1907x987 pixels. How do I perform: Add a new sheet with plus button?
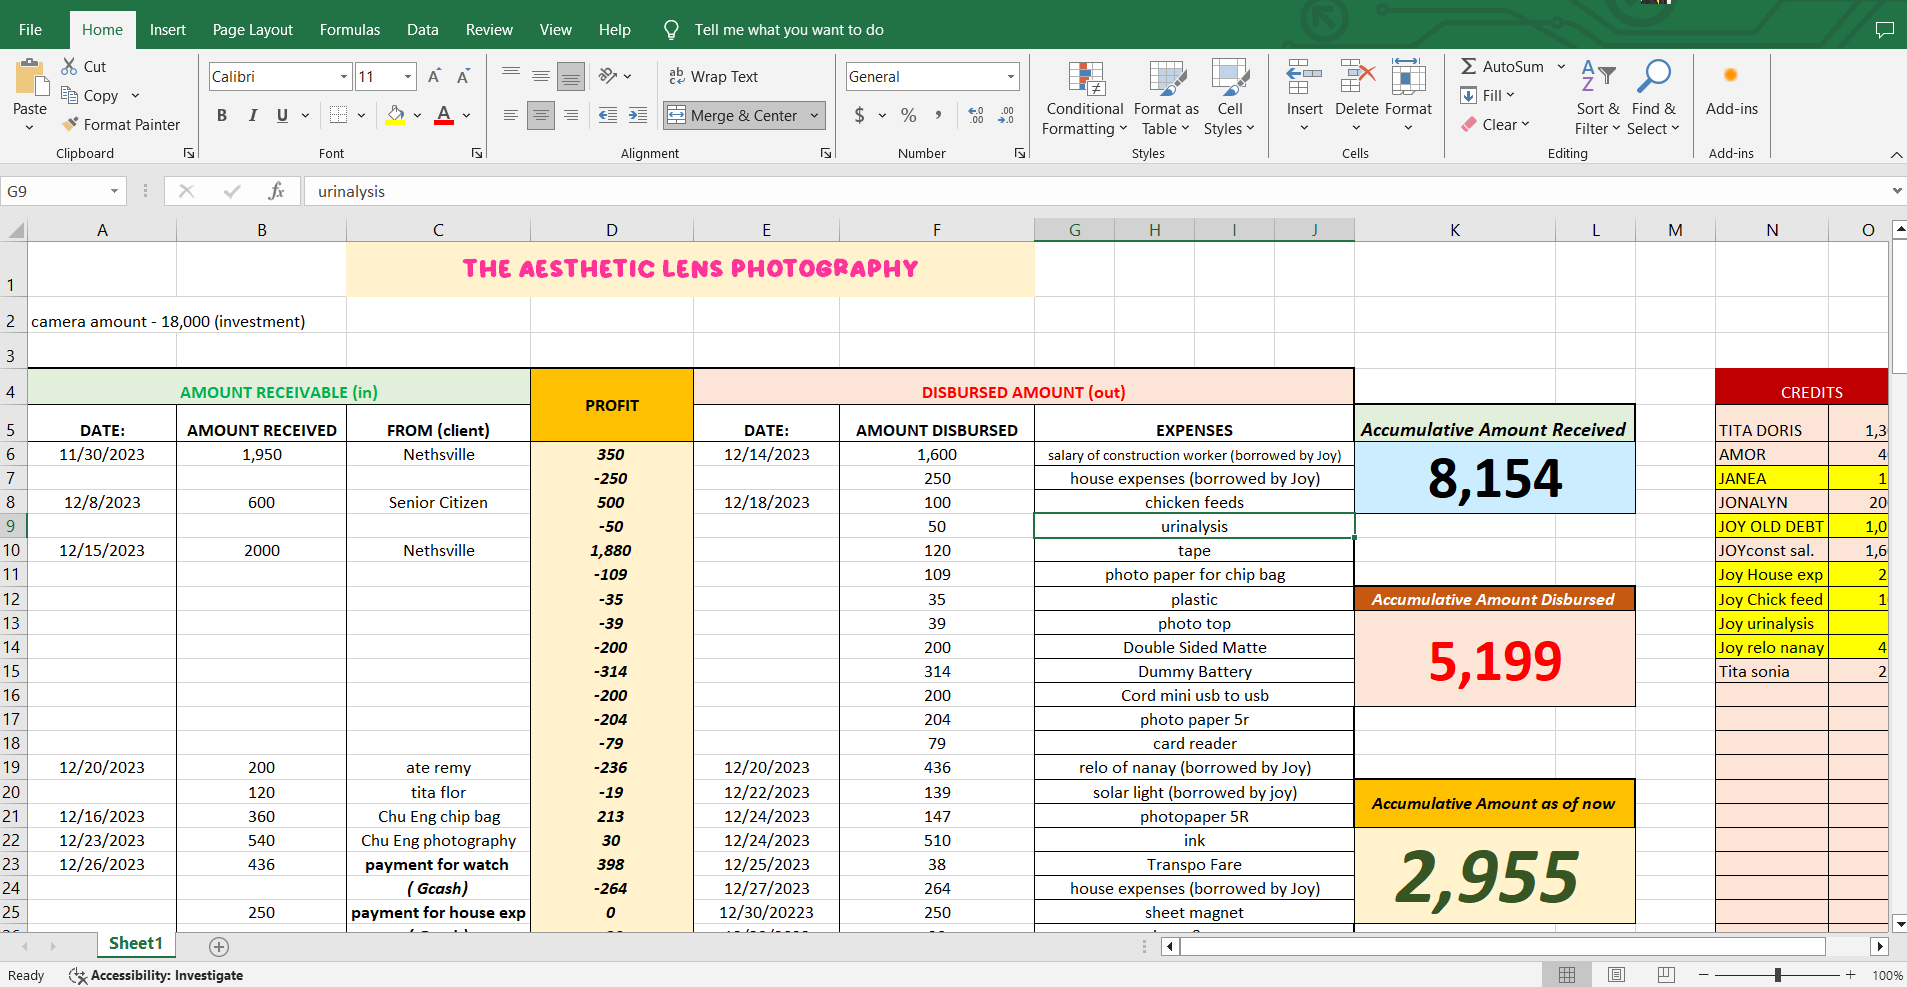point(219,946)
